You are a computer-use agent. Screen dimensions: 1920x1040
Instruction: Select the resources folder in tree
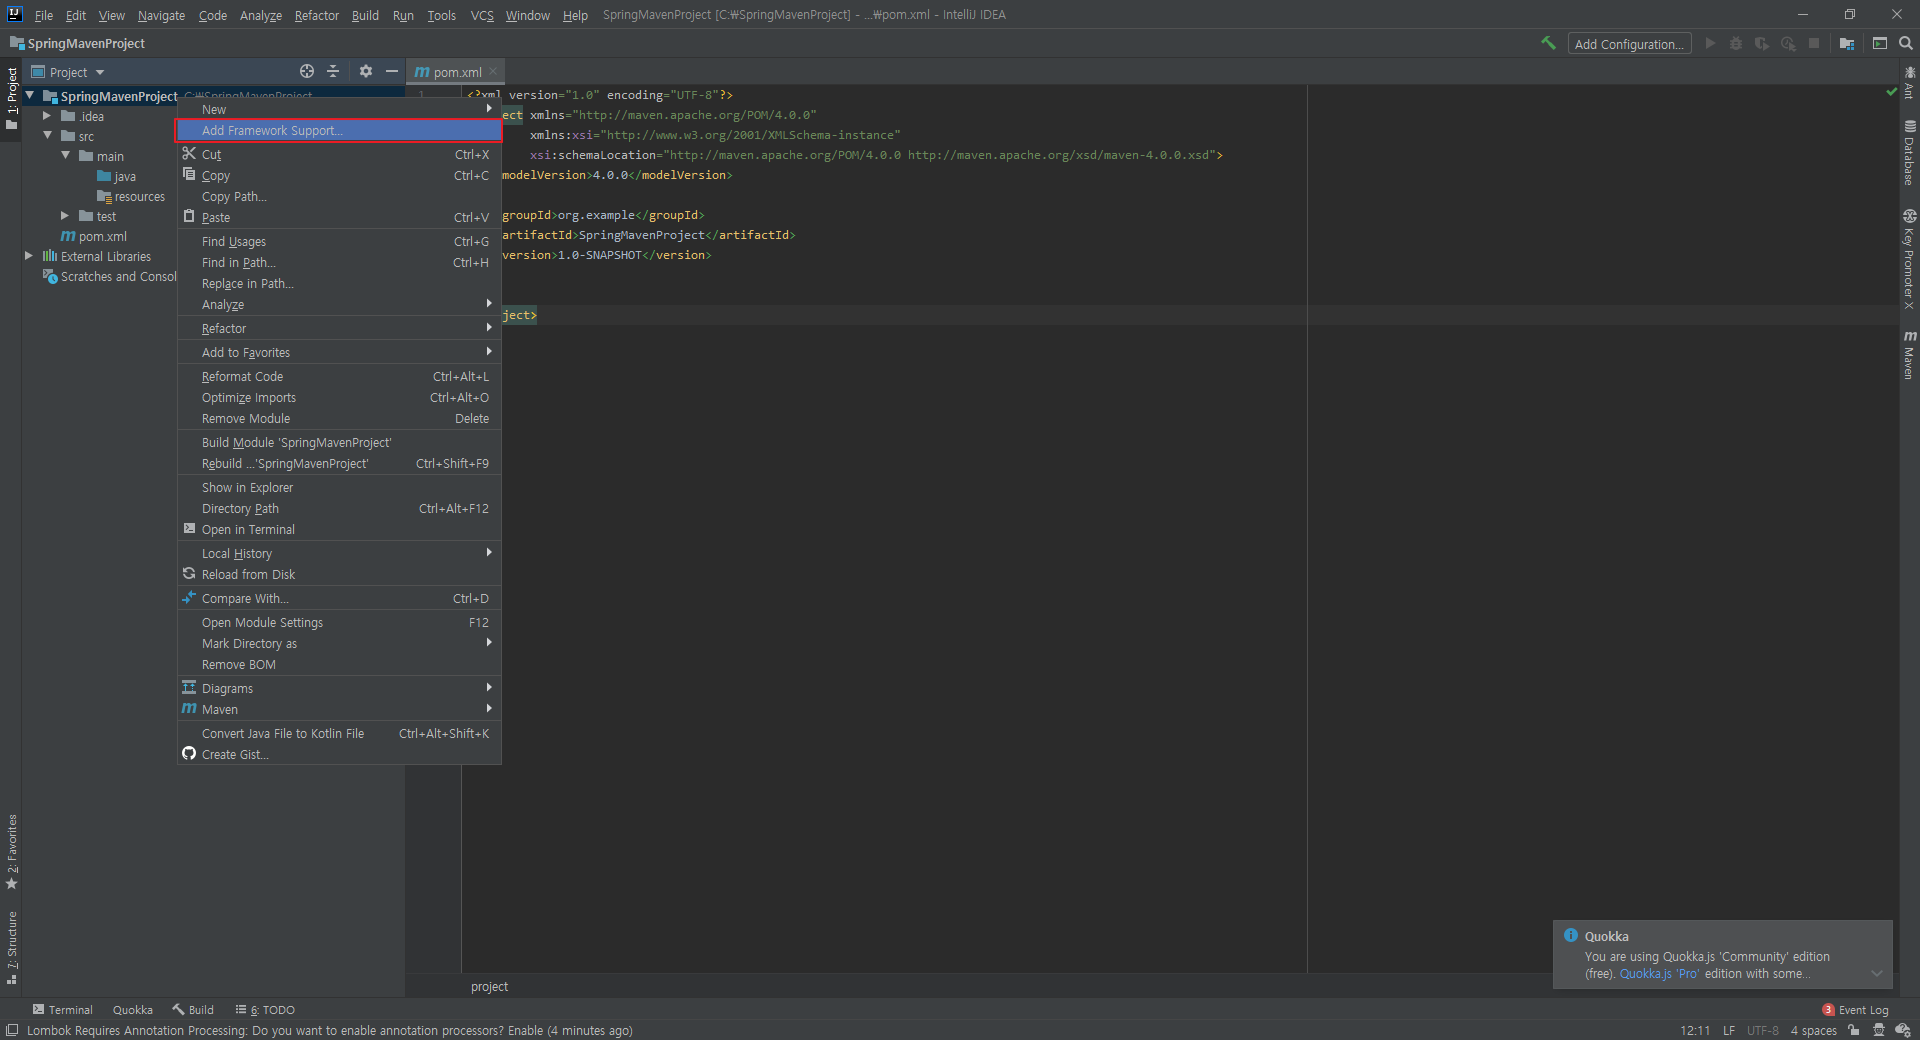tap(131, 197)
